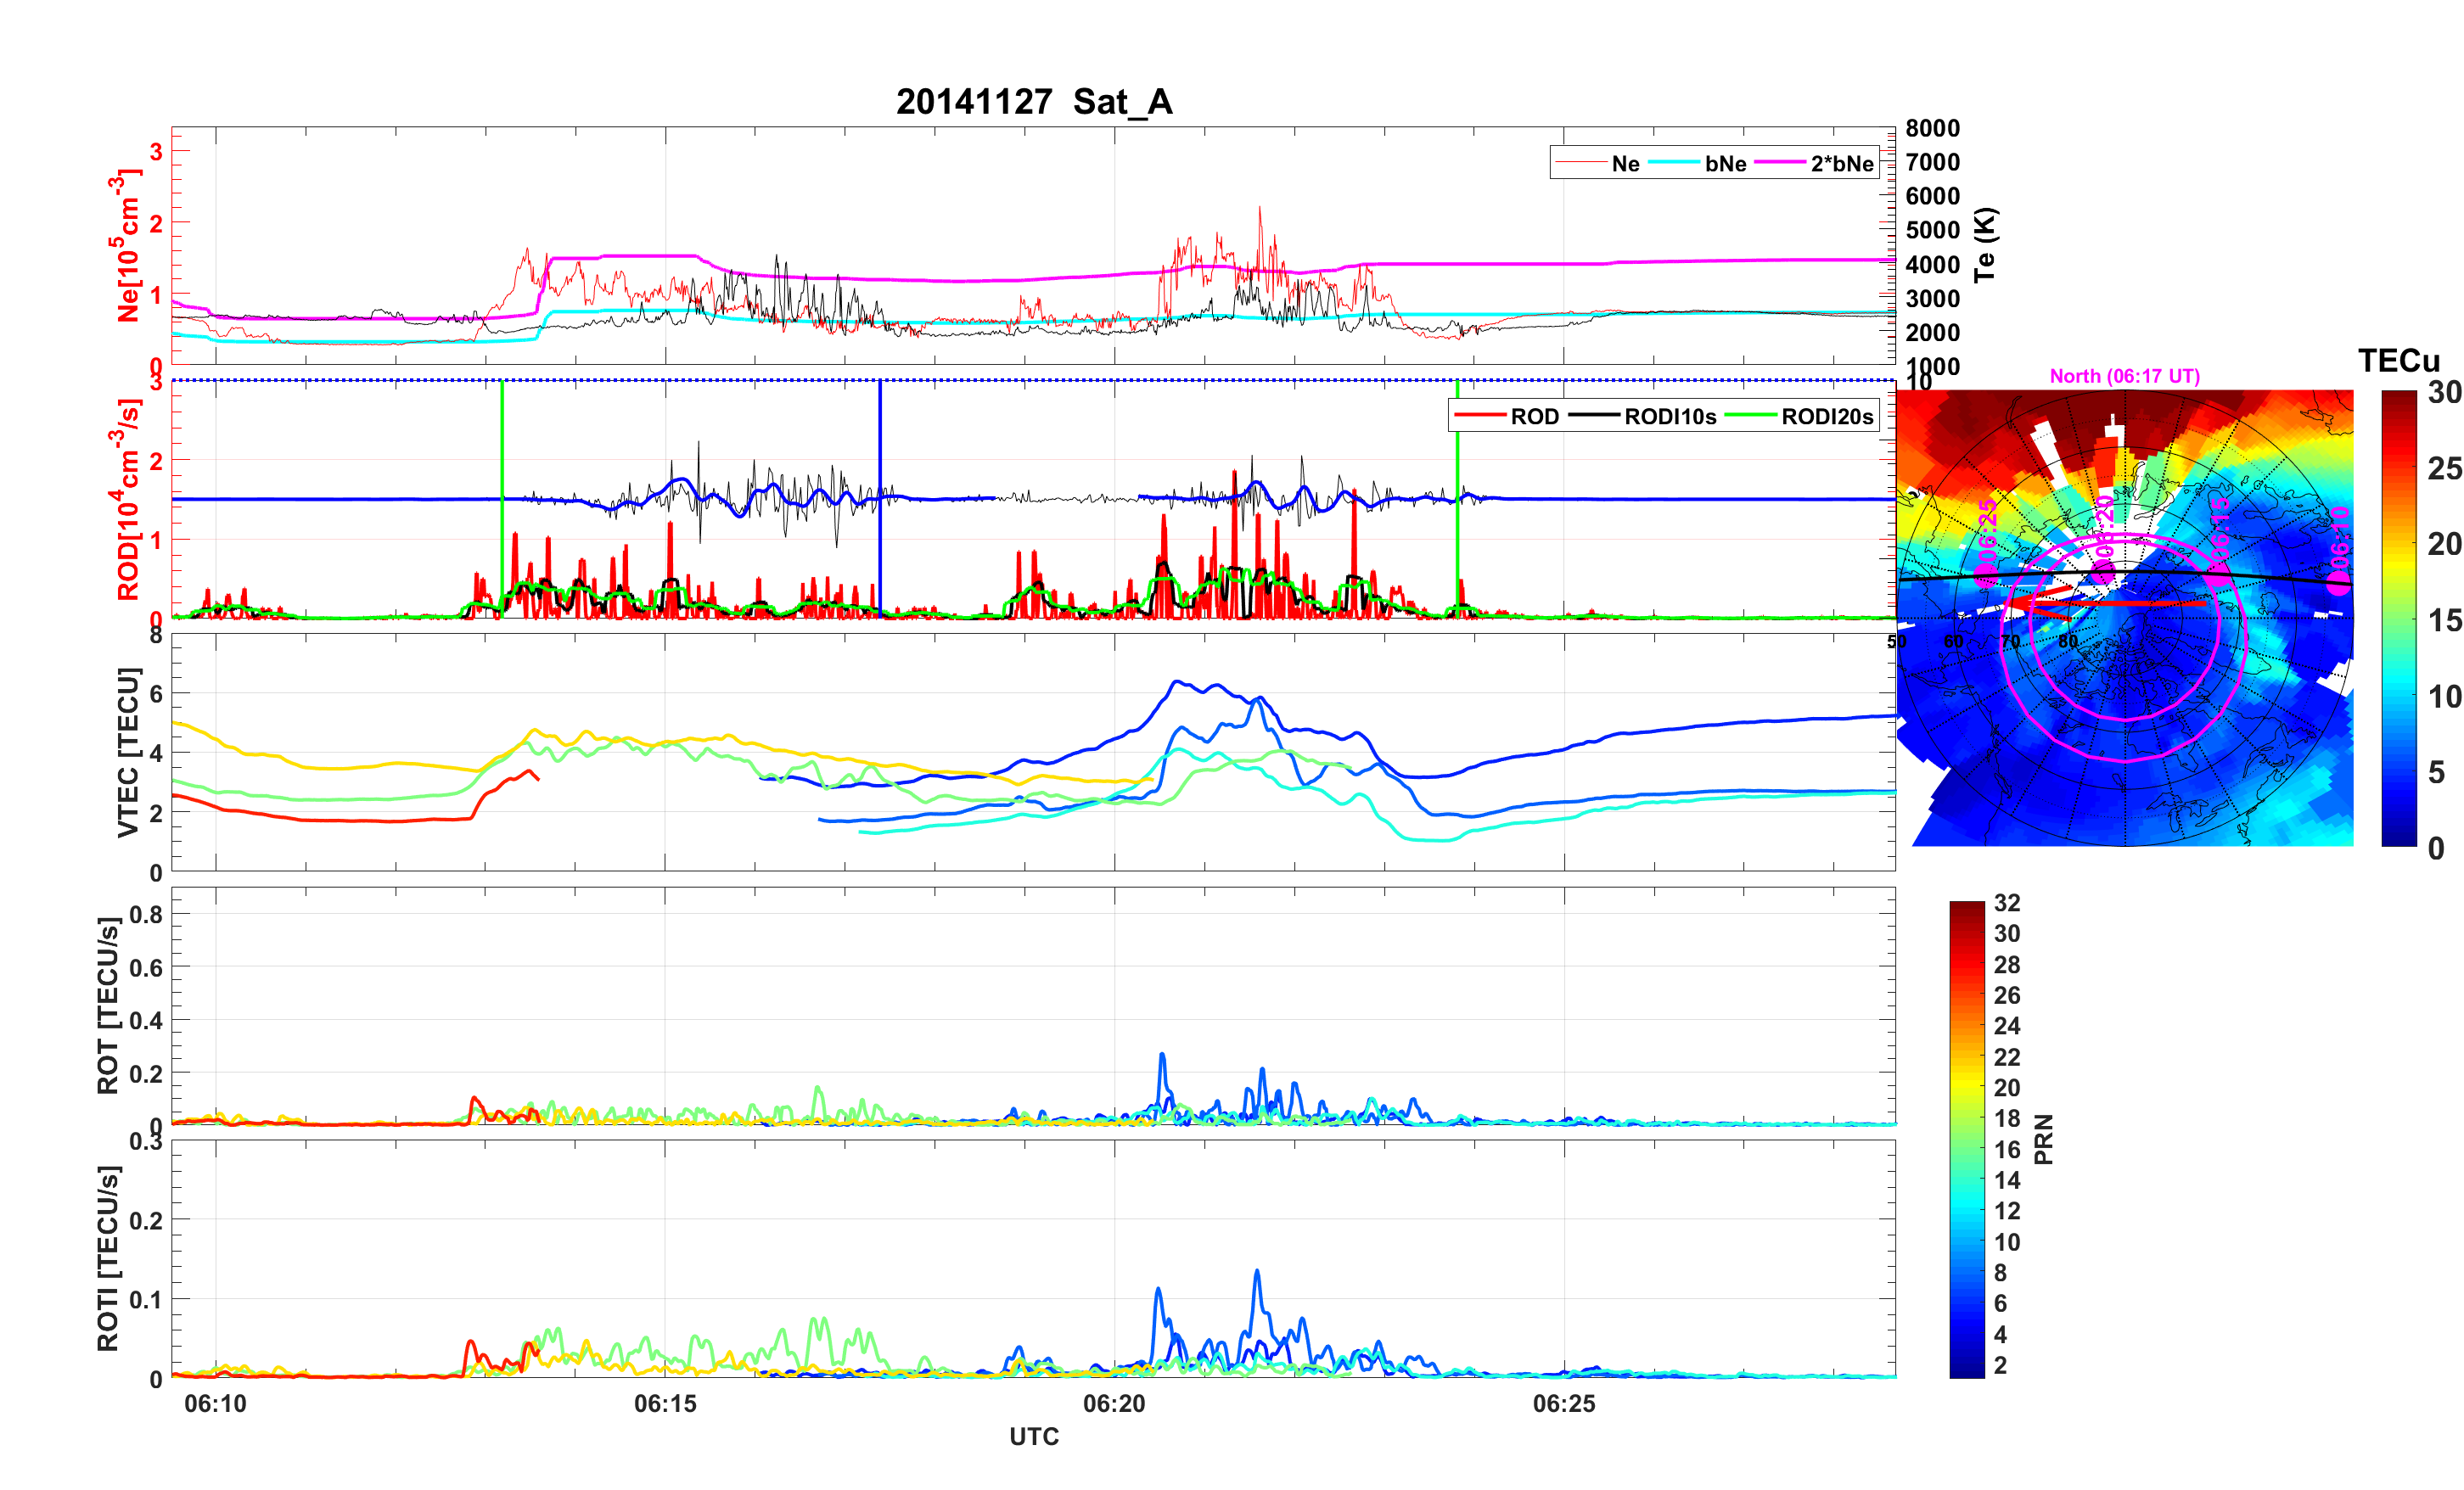Click the UTC x-axis label
This screenshot has height=1490, width=2464.
click(1034, 1437)
